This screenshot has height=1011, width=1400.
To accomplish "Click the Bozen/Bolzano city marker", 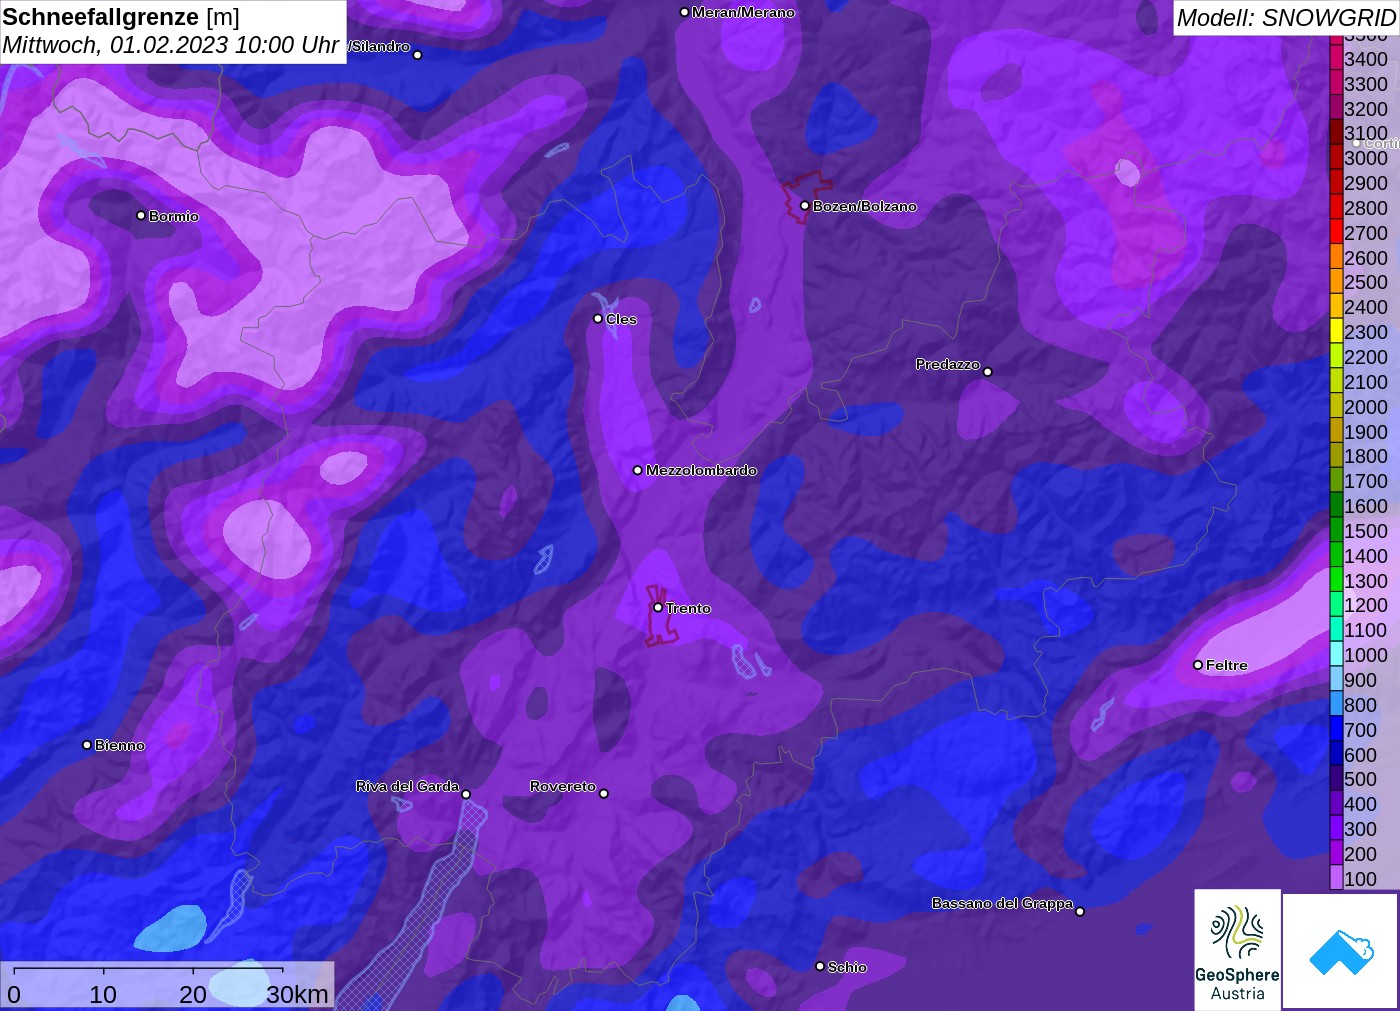I will click(x=805, y=206).
